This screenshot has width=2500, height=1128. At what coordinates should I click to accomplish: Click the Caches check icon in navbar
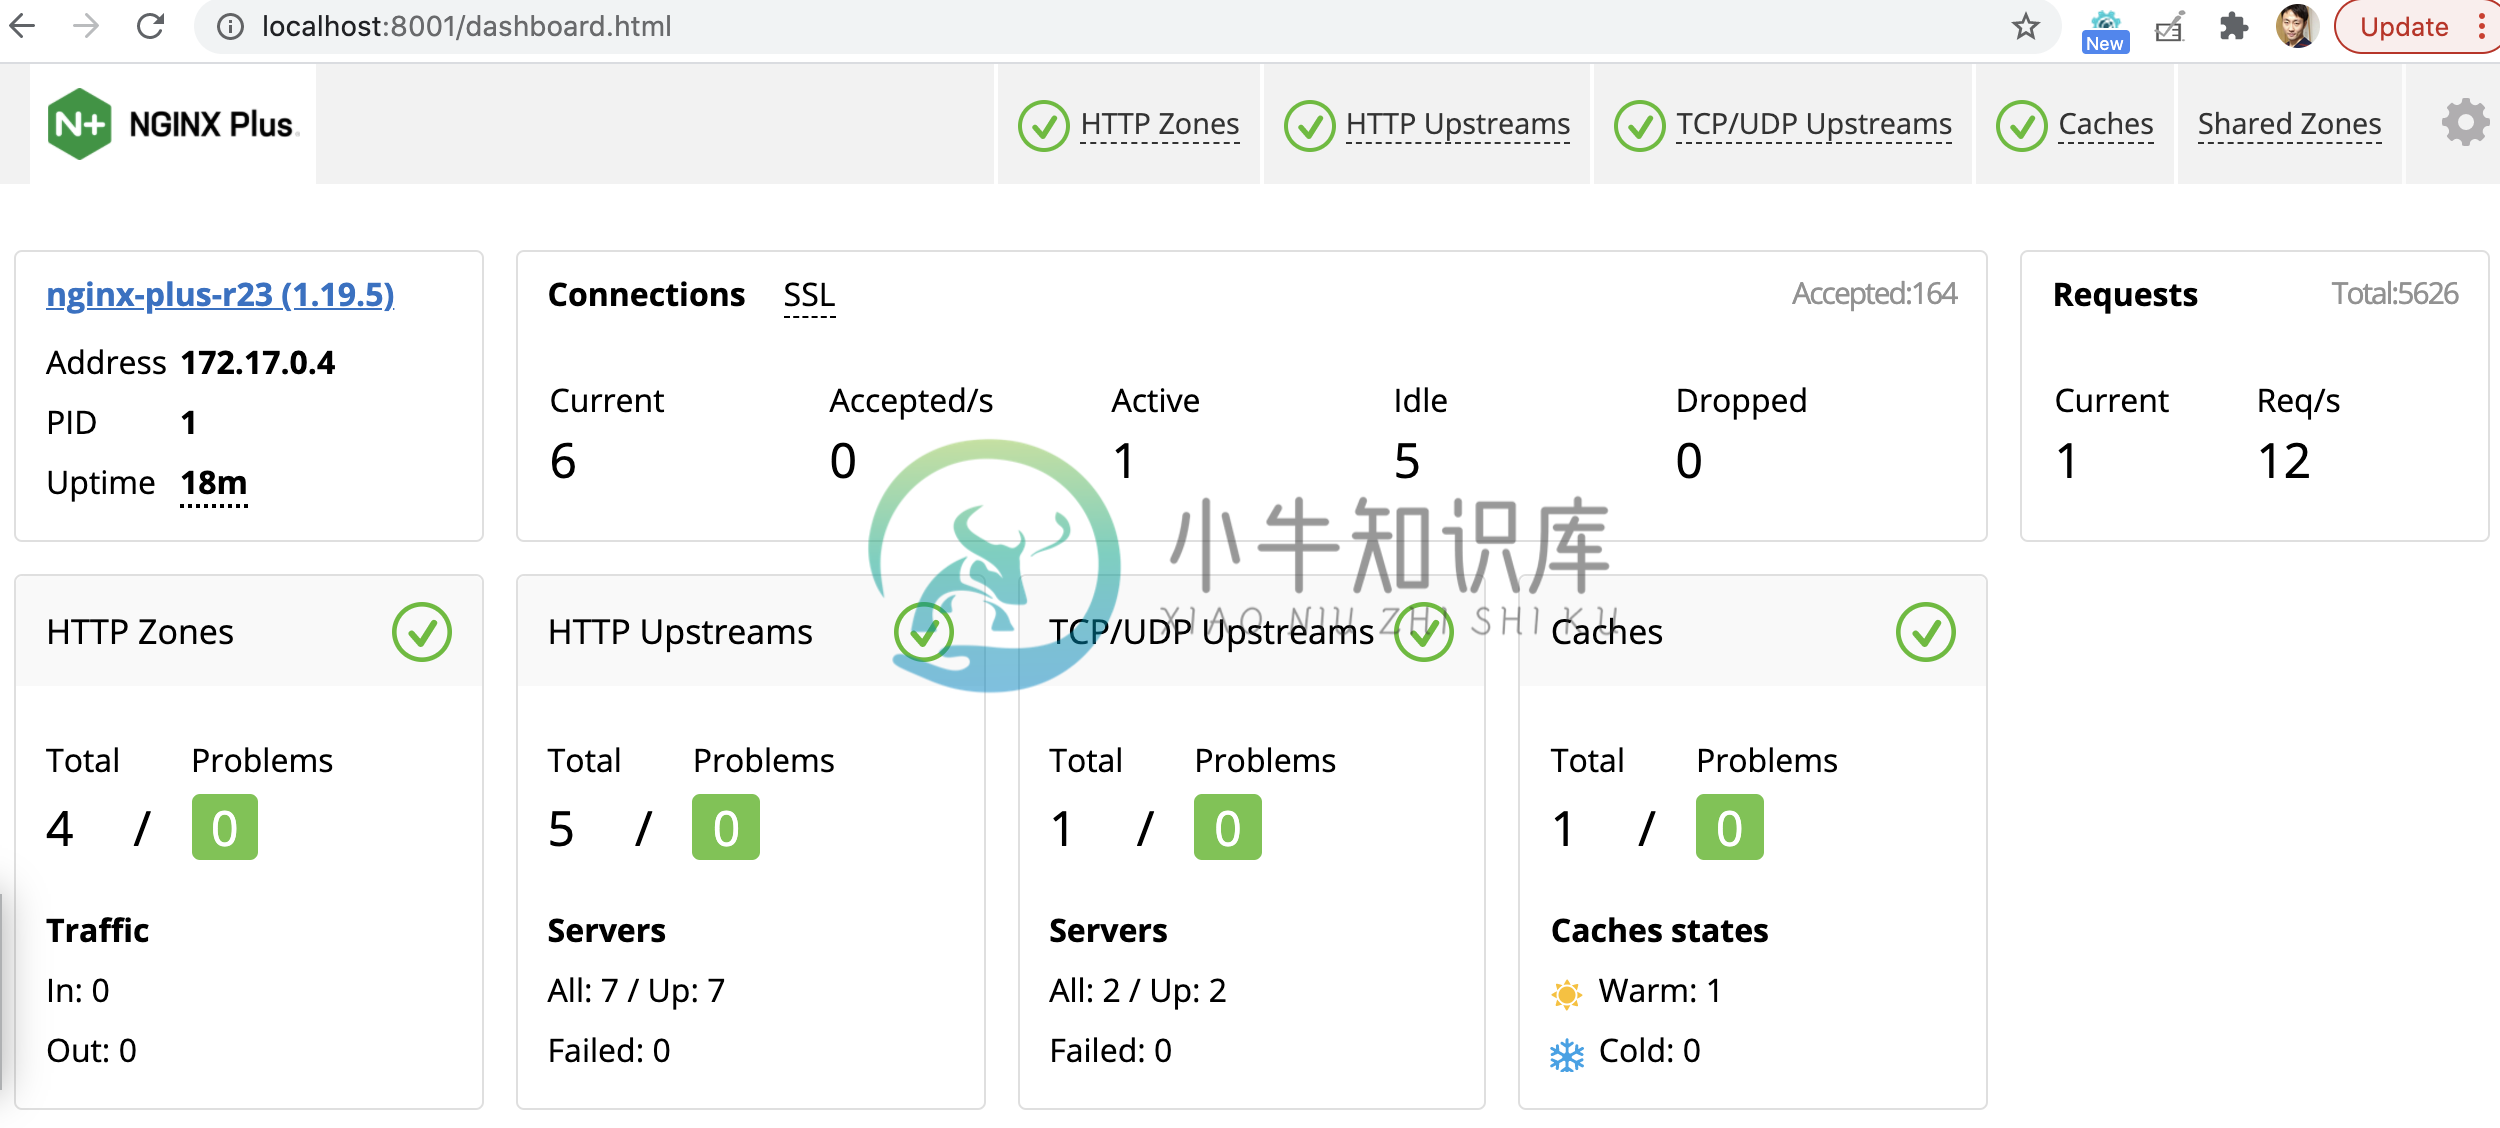pos(2021,126)
